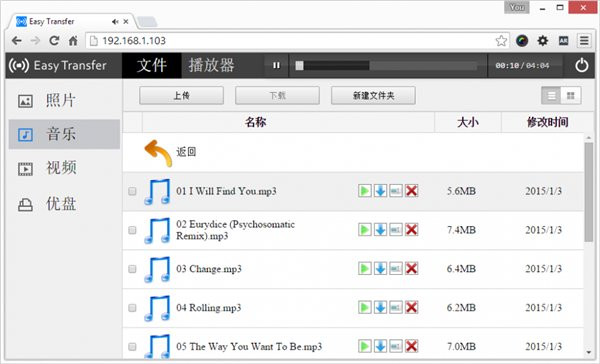Screen dimensions: 600x364
Task: Click the 7.4MB size cell
Action: [461, 230]
